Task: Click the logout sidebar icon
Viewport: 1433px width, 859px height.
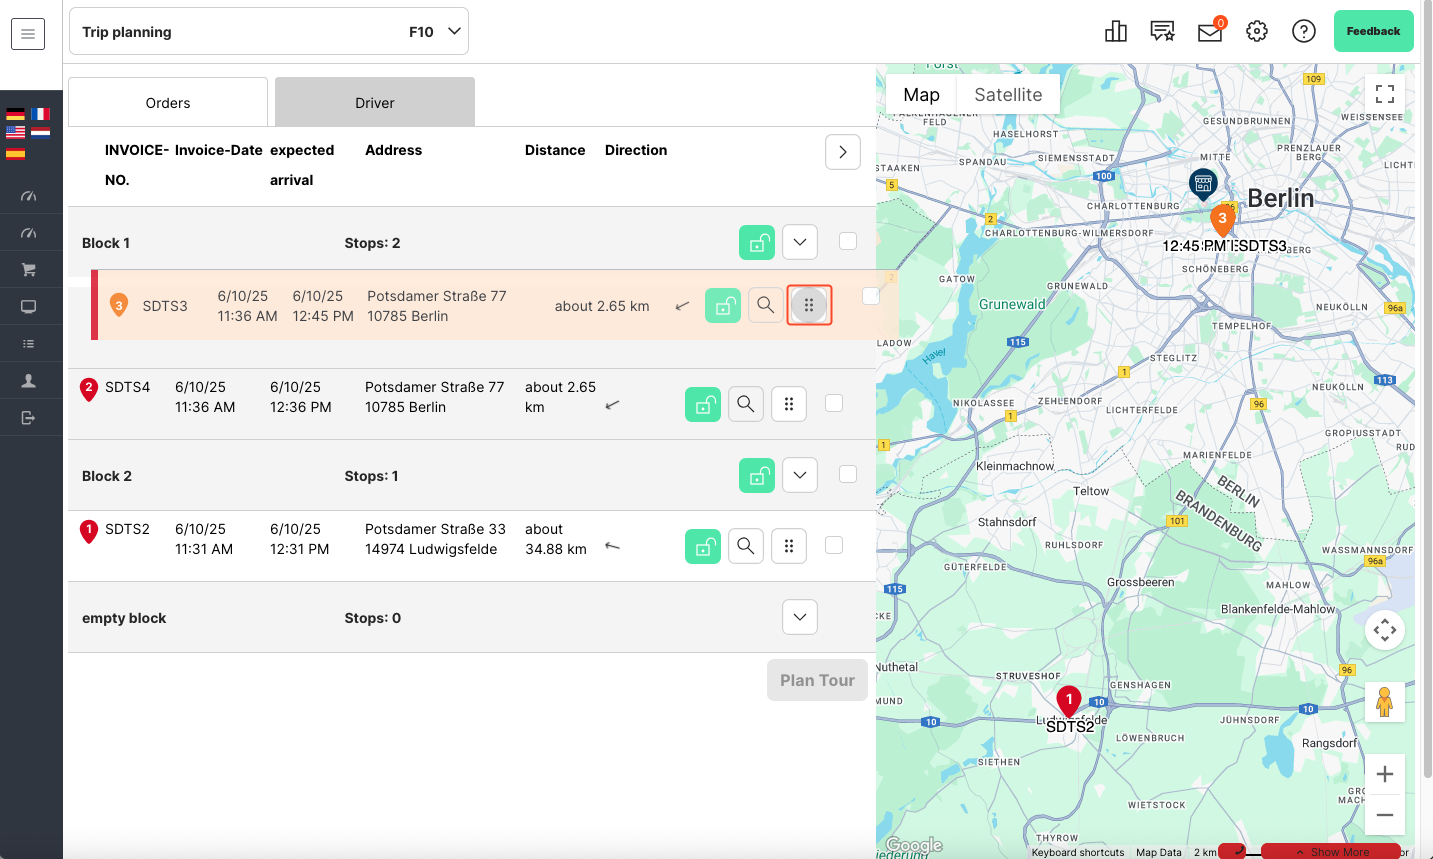Action: 28,418
